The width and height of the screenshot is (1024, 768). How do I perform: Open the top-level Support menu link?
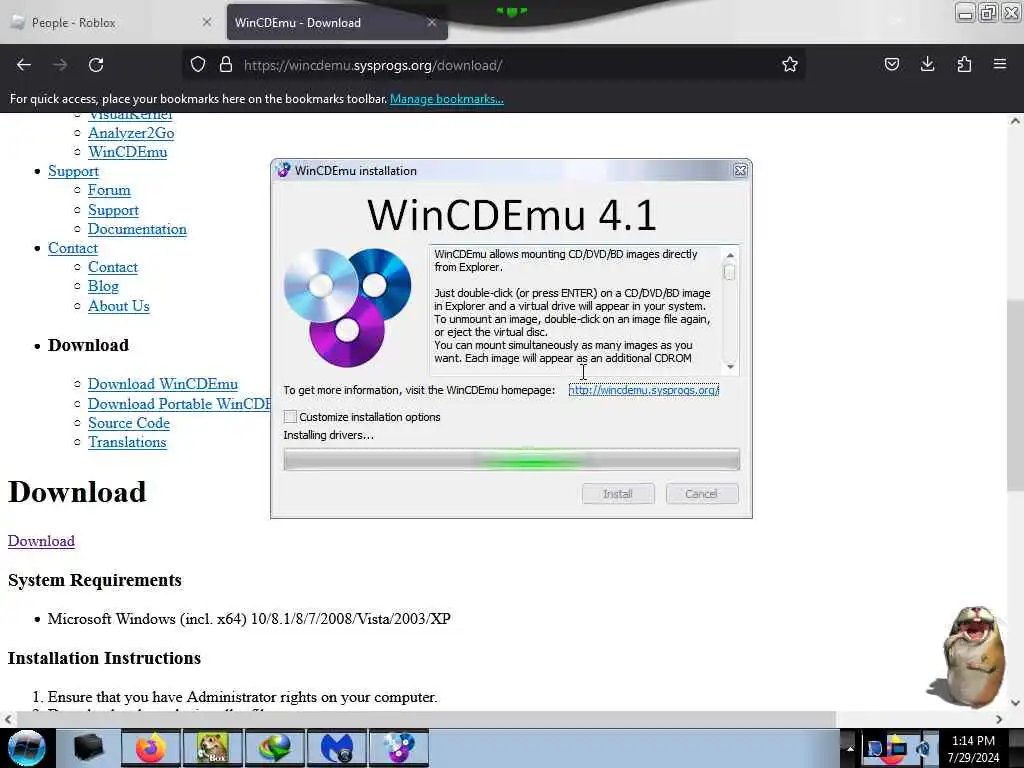click(x=73, y=171)
